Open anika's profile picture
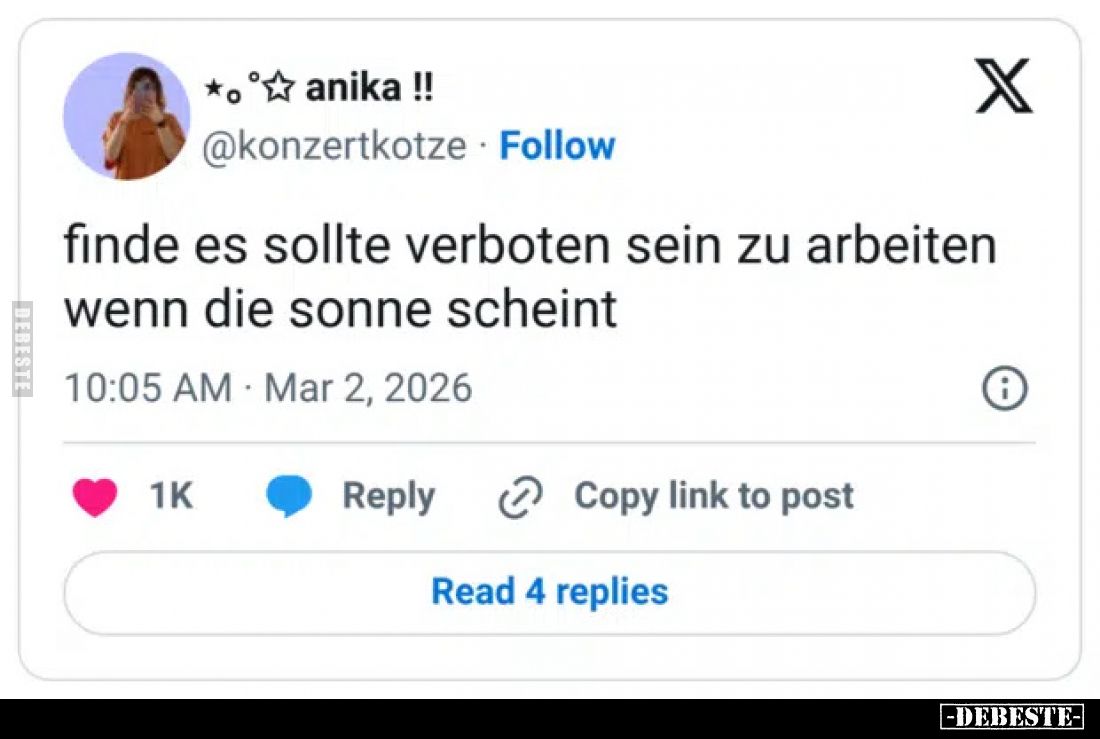 point(126,117)
